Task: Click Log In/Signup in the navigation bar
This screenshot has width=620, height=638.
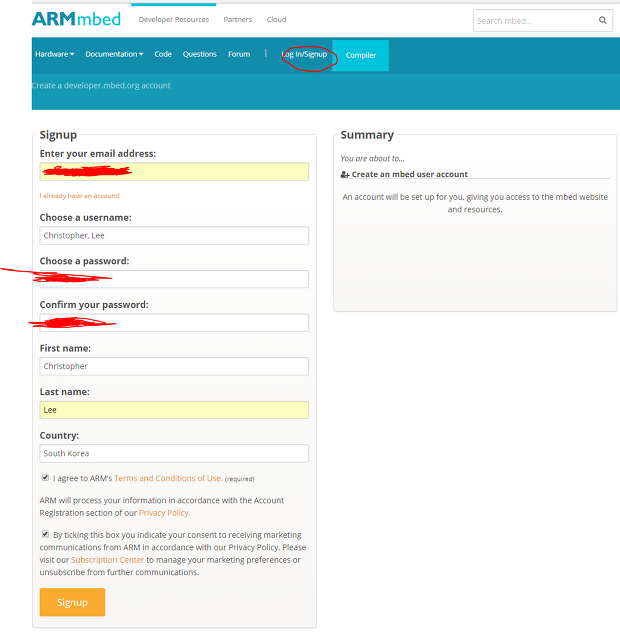Action: point(304,54)
